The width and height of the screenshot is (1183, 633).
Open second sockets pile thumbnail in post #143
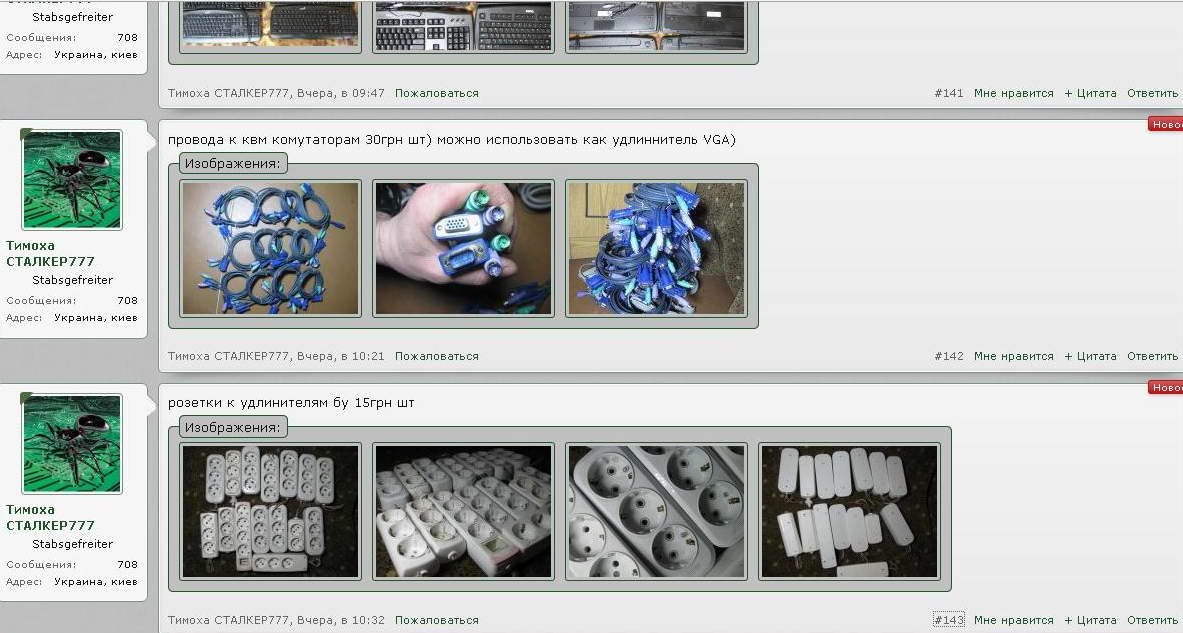(x=463, y=512)
